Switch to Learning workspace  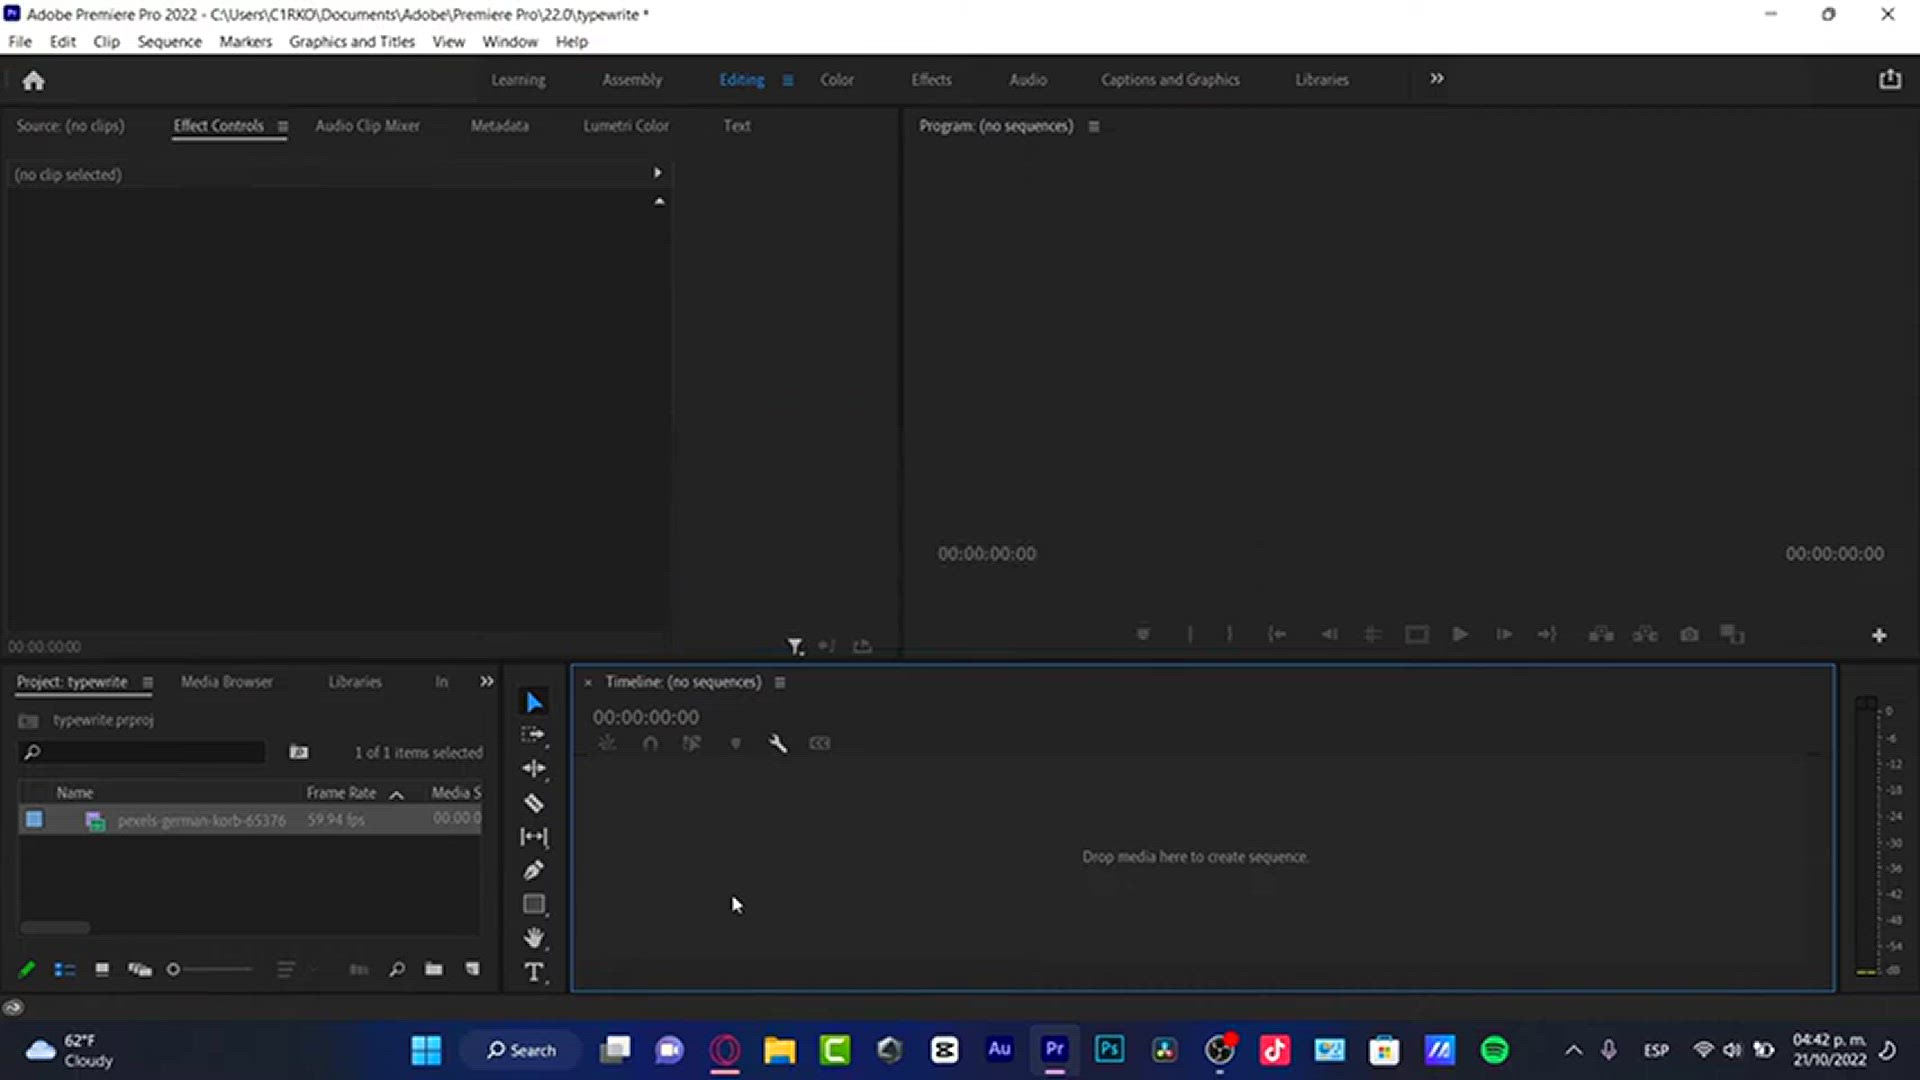pos(518,79)
